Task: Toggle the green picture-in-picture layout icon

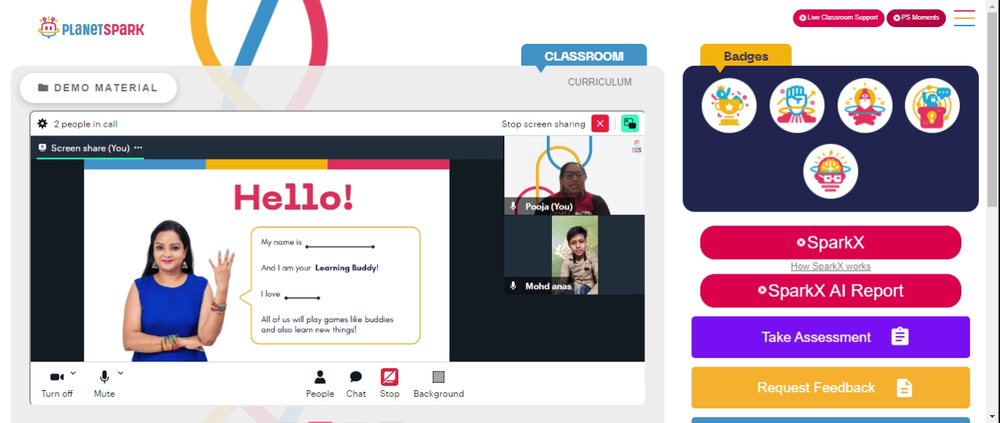Action: coord(630,124)
